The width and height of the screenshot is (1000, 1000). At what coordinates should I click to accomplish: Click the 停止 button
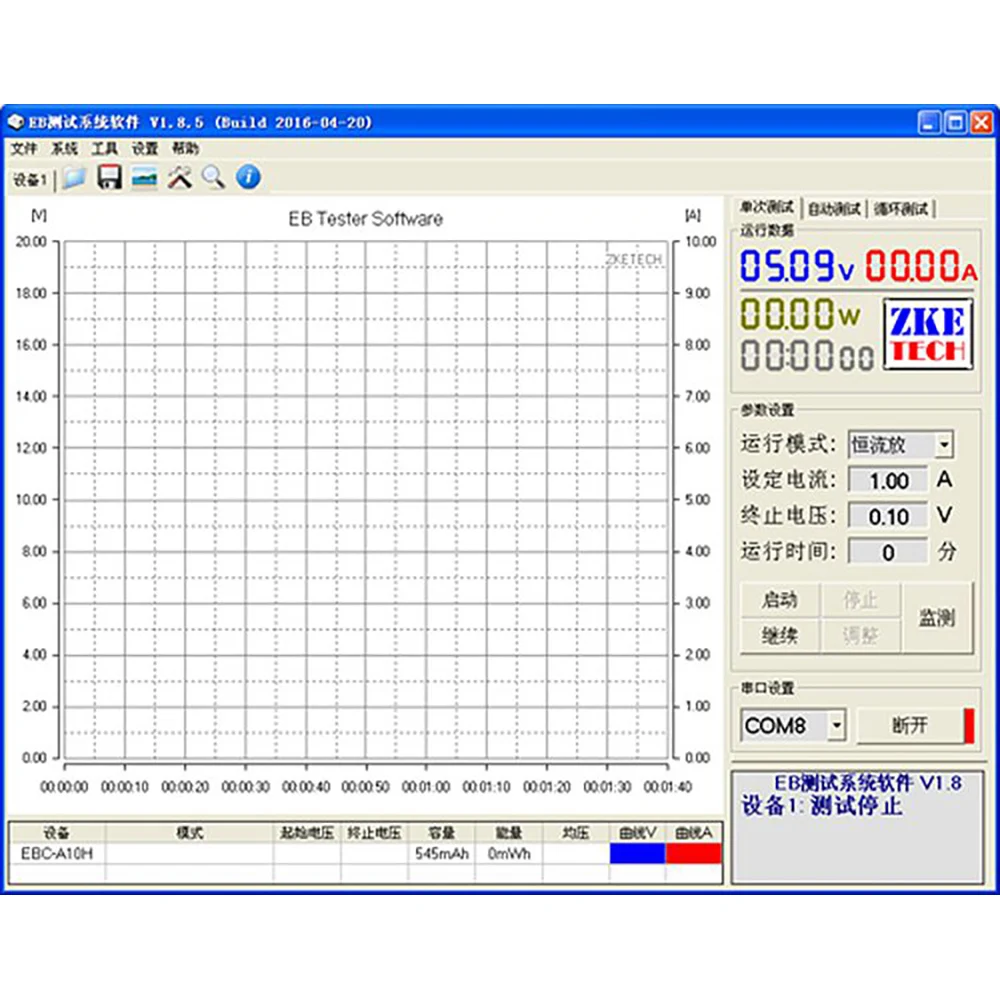click(x=860, y=599)
